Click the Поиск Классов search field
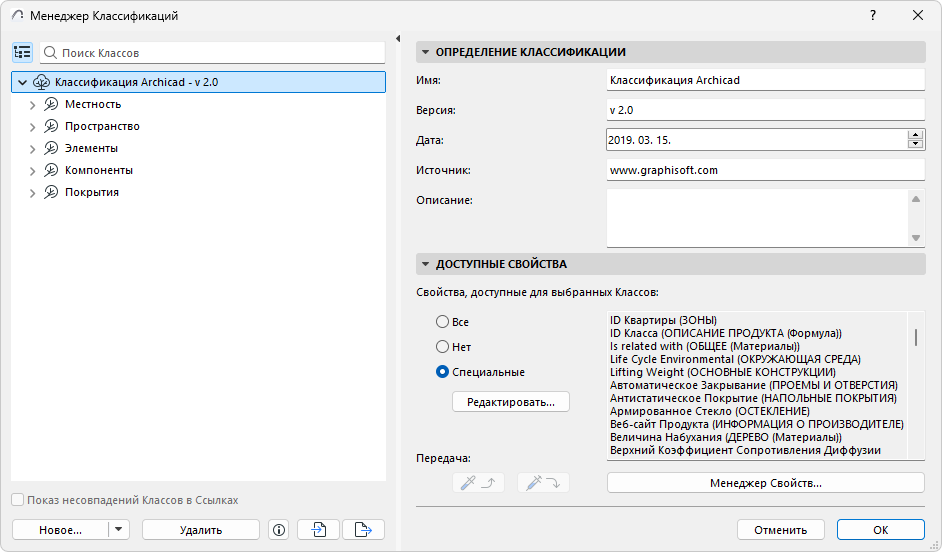This screenshot has width=942, height=552. [x=213, y=53]
